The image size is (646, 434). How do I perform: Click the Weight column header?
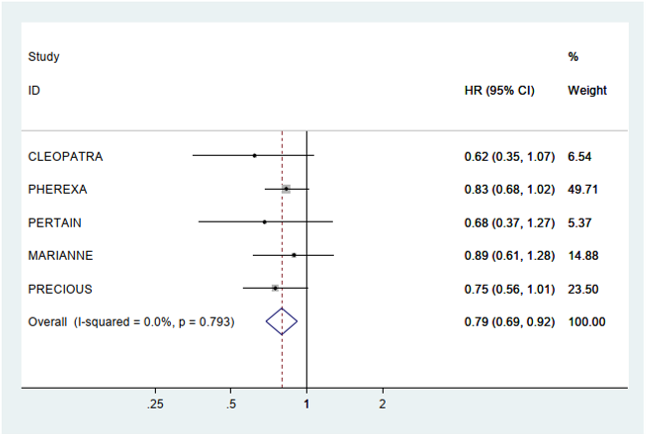[587, 90]
